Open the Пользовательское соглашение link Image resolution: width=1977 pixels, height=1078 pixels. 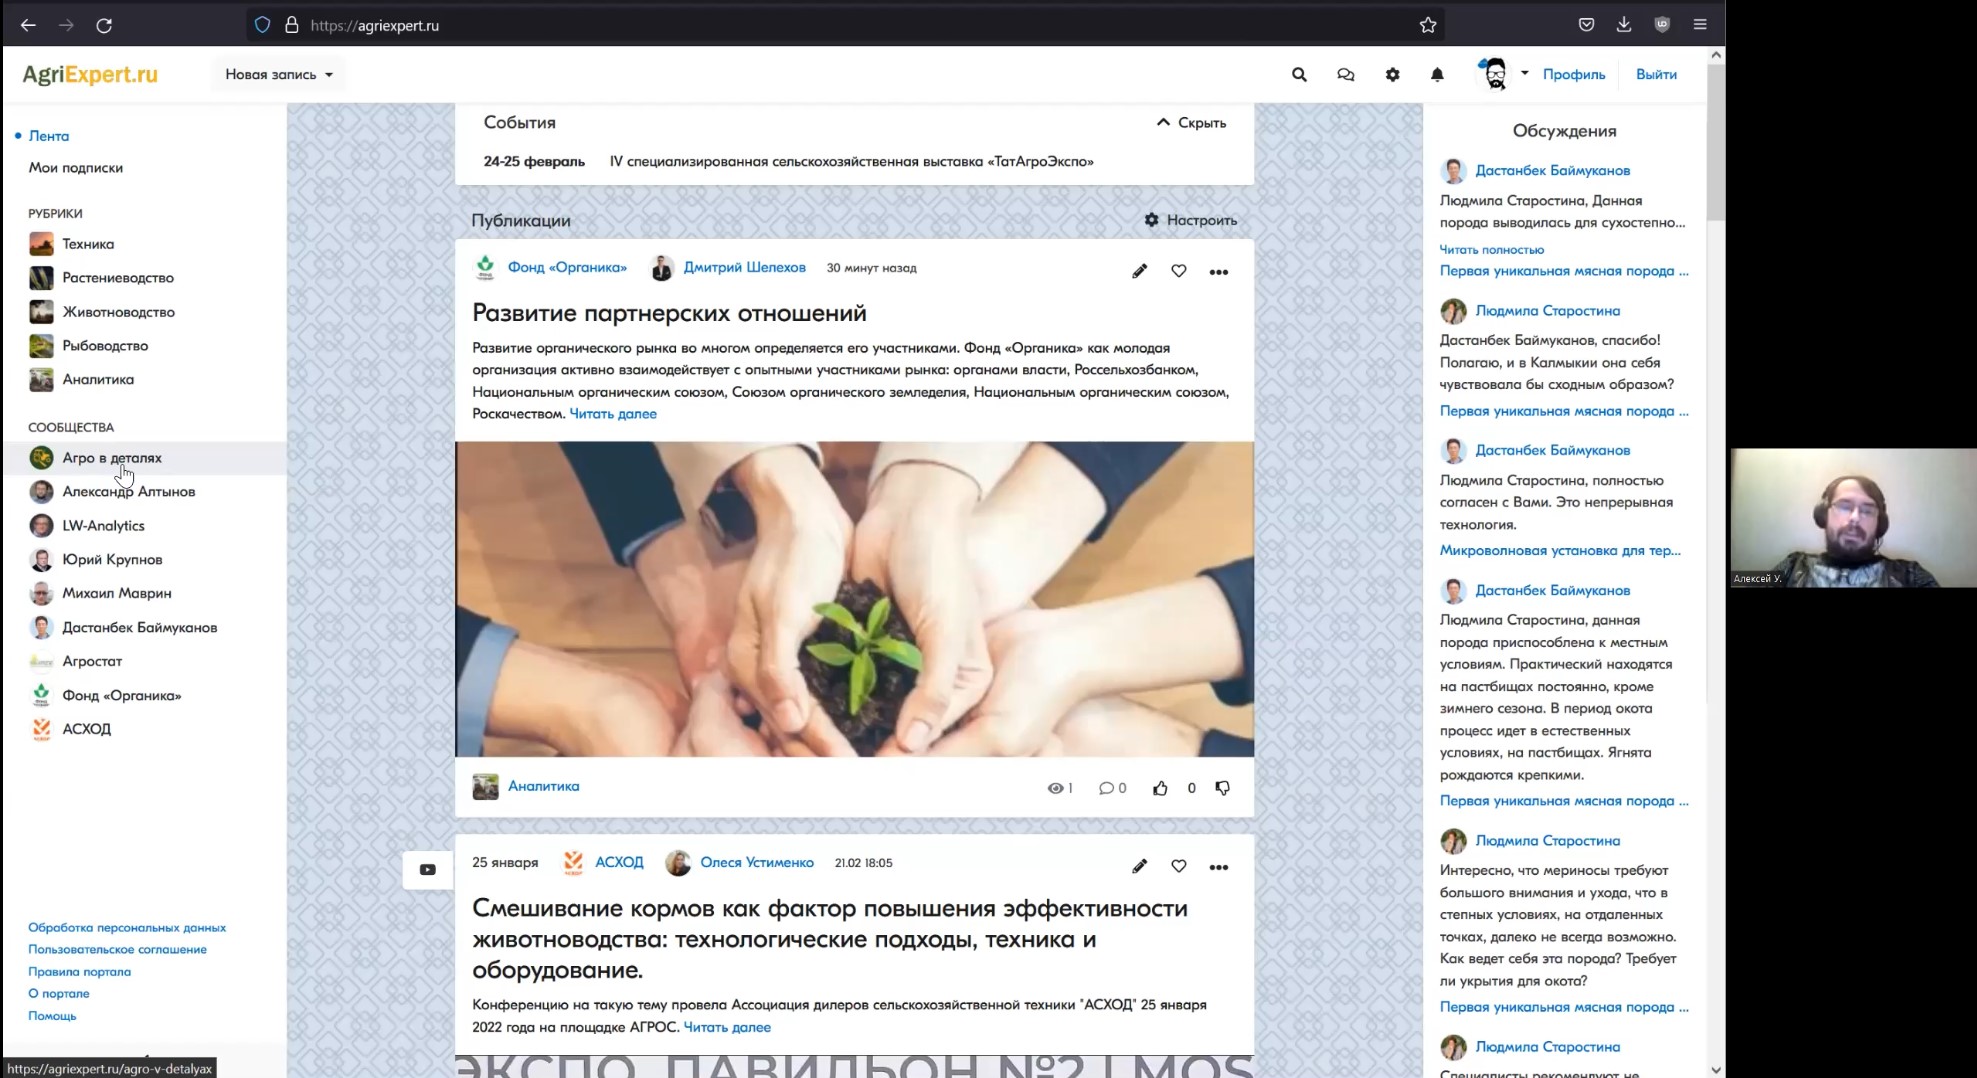click(118, 950)
